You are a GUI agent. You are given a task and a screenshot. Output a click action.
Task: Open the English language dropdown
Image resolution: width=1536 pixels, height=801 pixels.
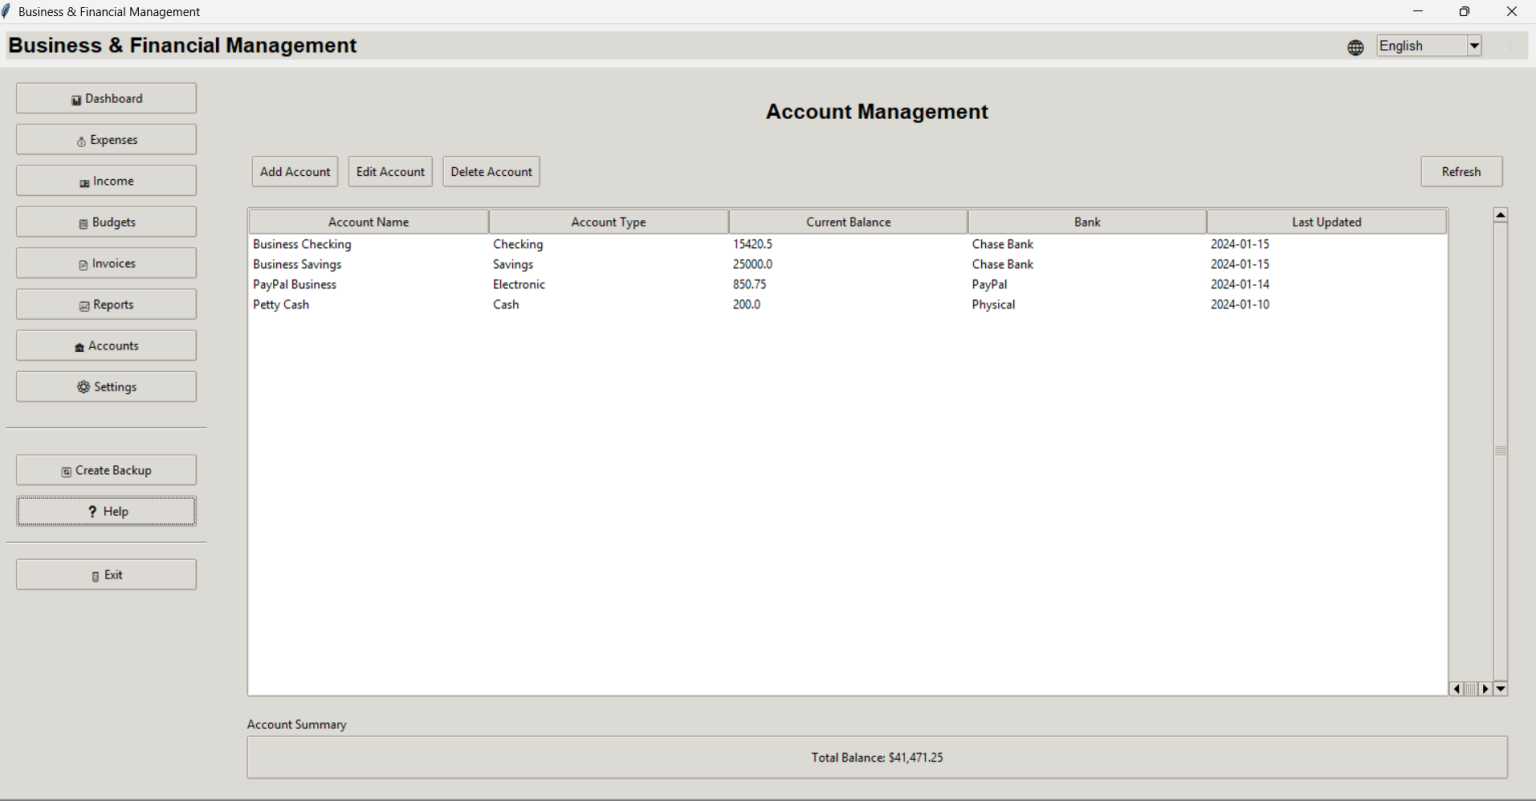point(1474,45)
